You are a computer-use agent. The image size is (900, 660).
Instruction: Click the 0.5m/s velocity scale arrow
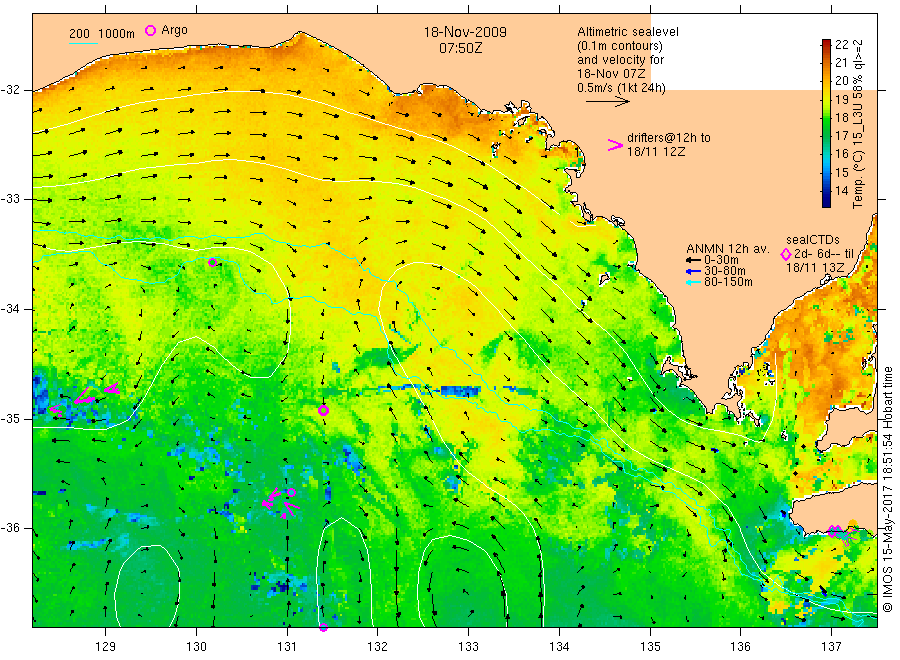(607, 102)
